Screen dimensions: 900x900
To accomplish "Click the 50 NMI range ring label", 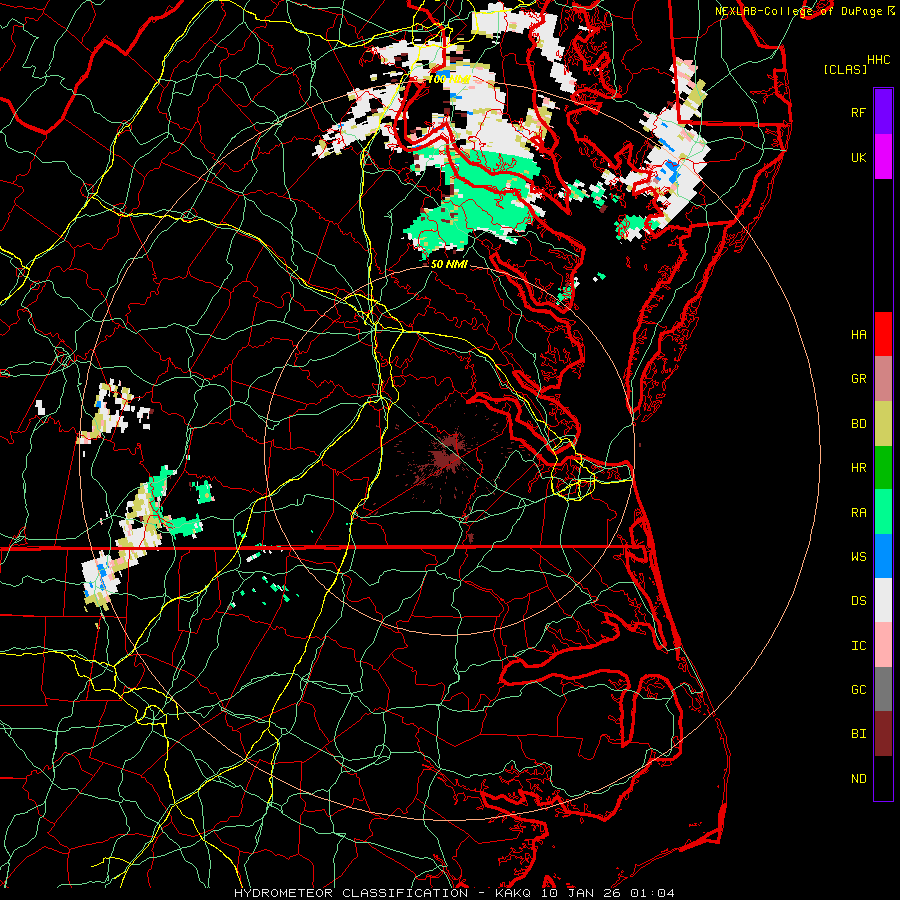I will [448, 264].
